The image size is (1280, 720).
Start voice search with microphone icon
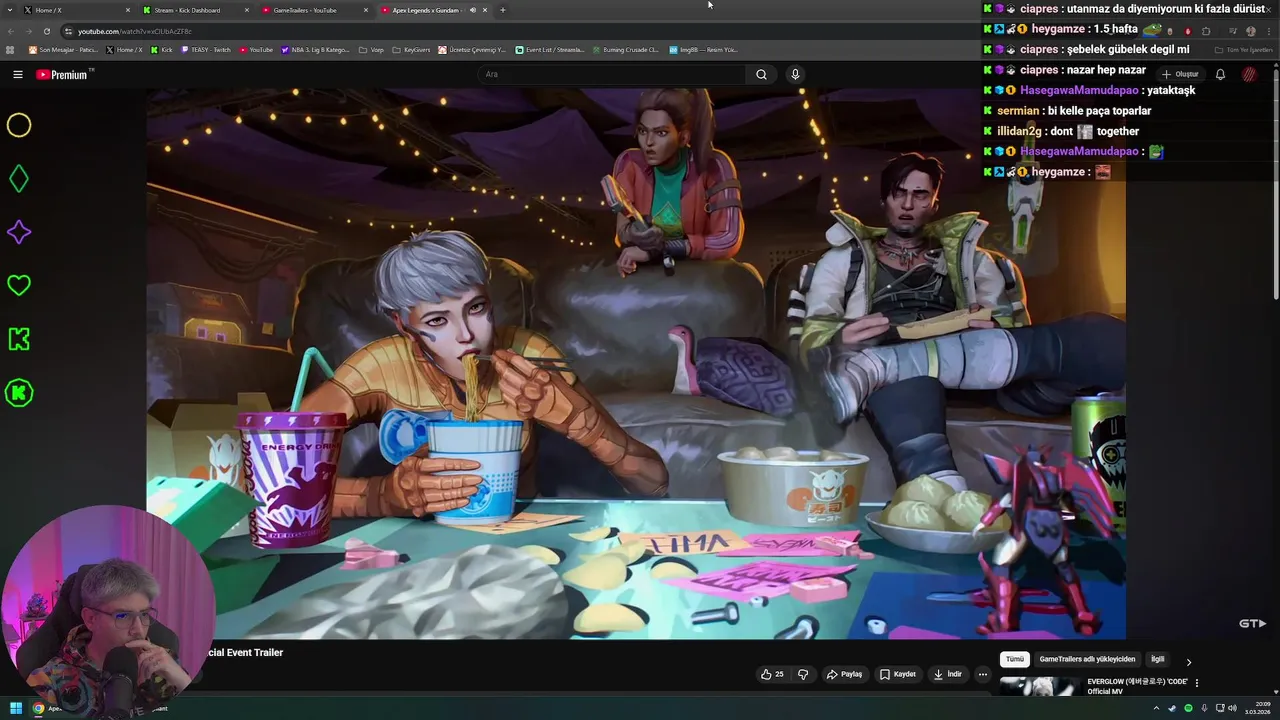click(x=795, y=74)
